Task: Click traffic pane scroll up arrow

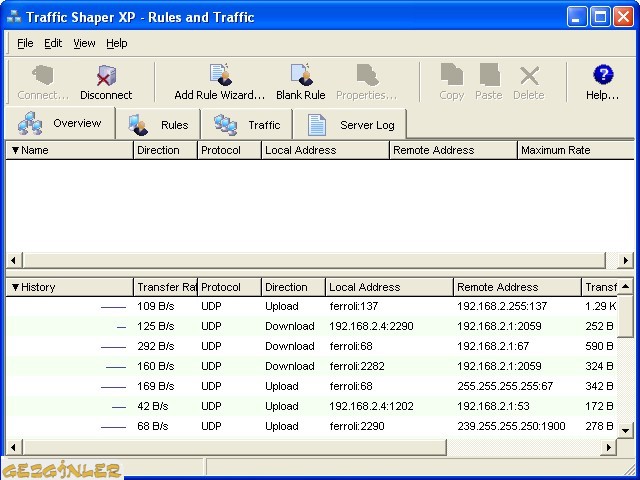Action: click(625, 287)
